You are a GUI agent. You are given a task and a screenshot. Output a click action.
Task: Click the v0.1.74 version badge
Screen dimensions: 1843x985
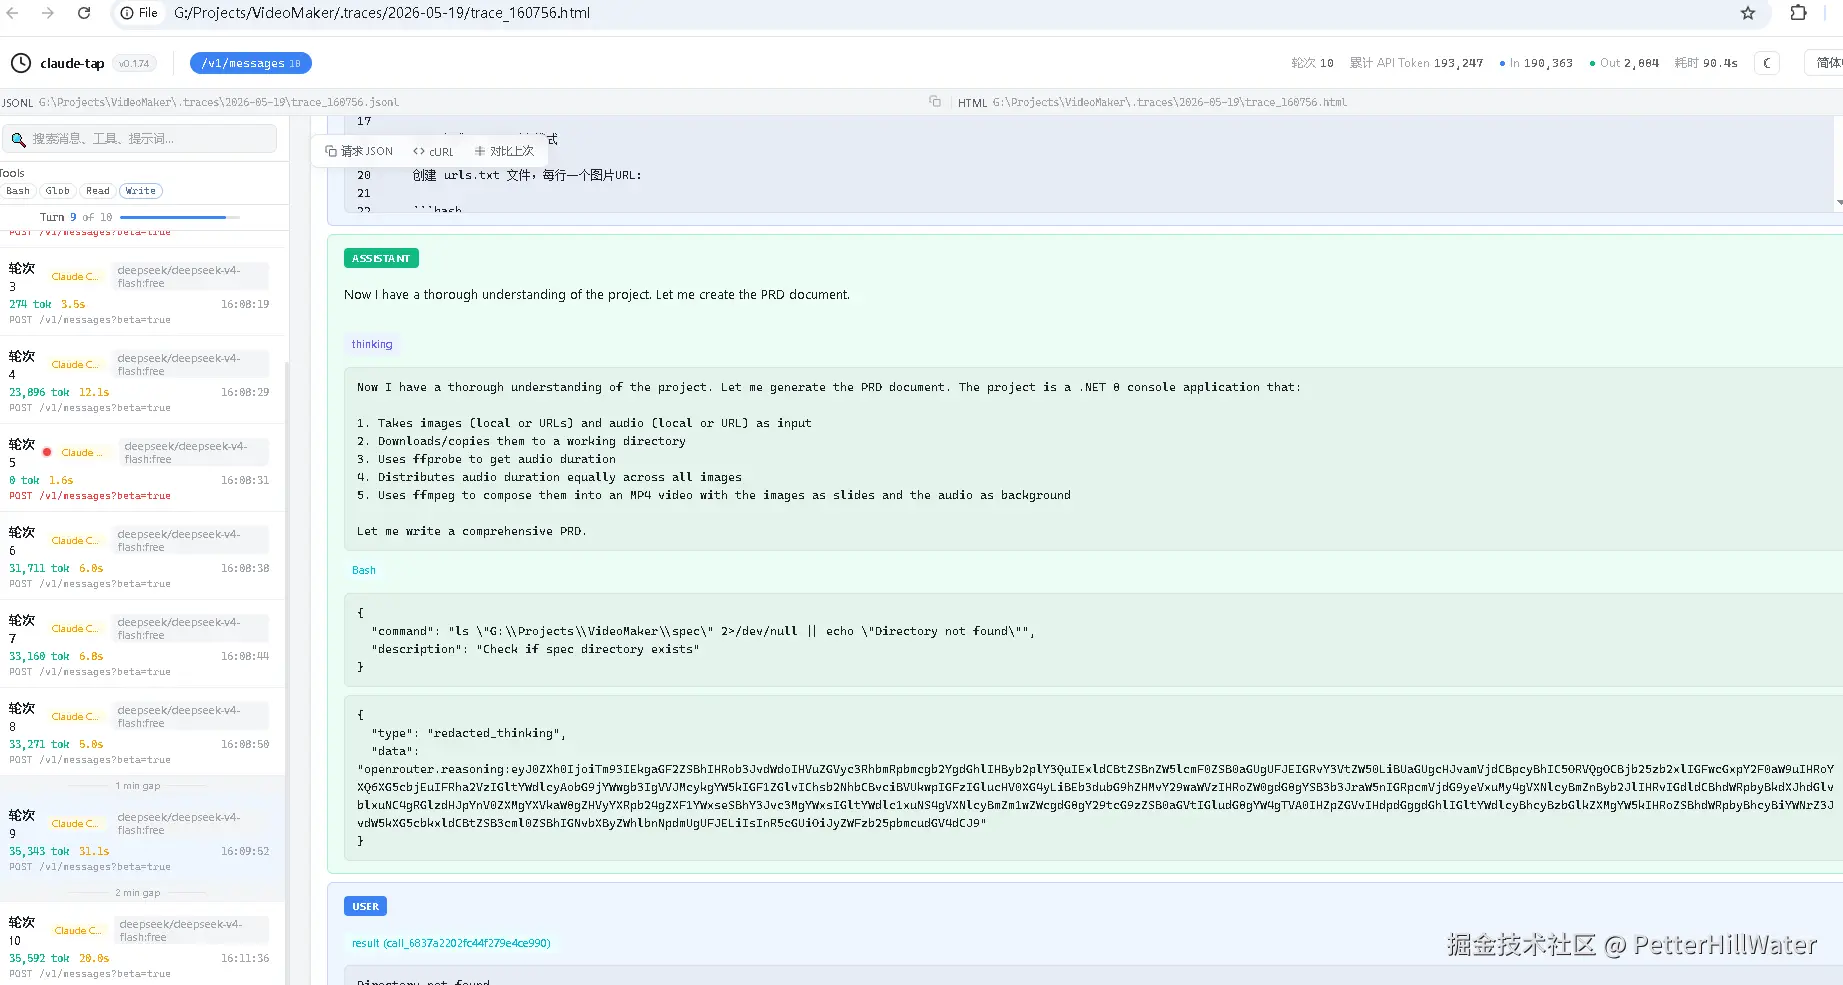pyautogui.click(x=134, y=63)
